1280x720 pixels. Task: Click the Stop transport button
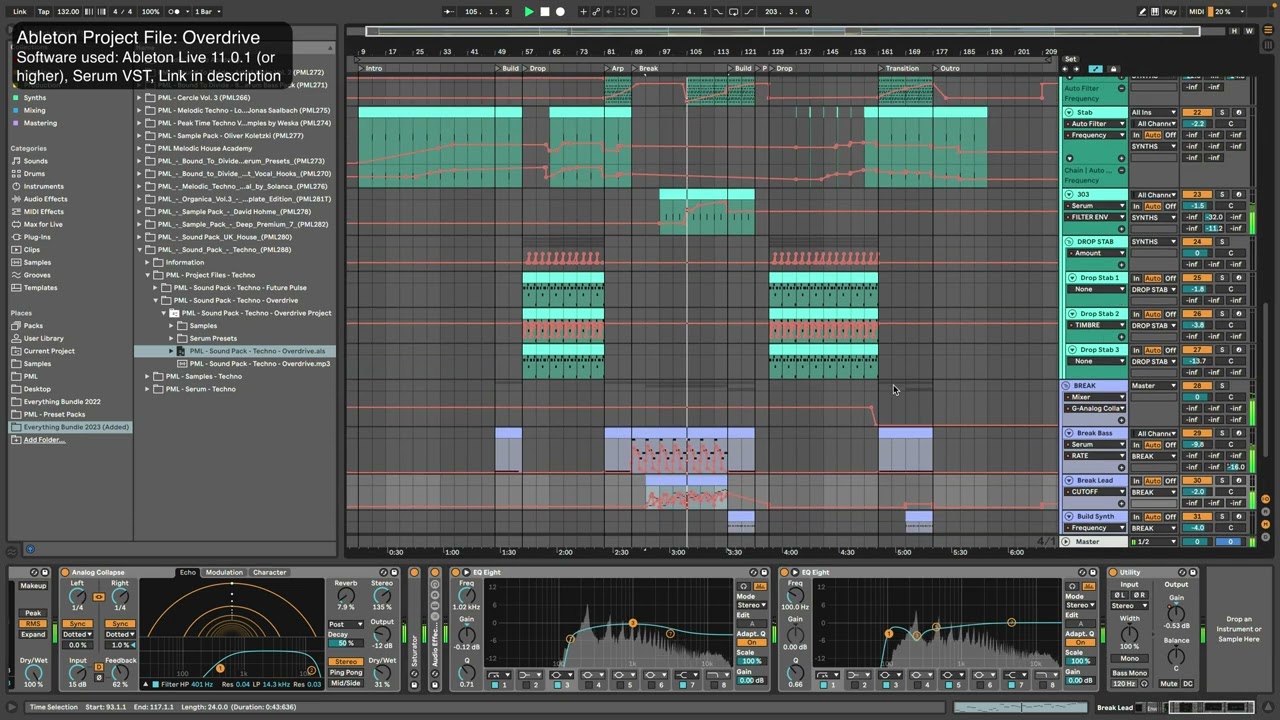tap(545, 12)
